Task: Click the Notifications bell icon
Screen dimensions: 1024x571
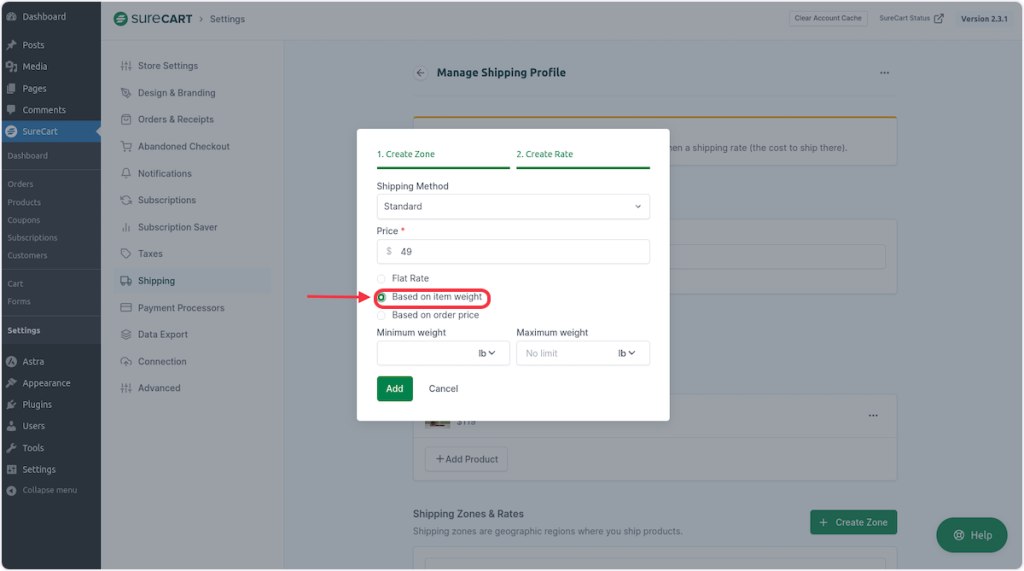Action: (x=126, y=174)
